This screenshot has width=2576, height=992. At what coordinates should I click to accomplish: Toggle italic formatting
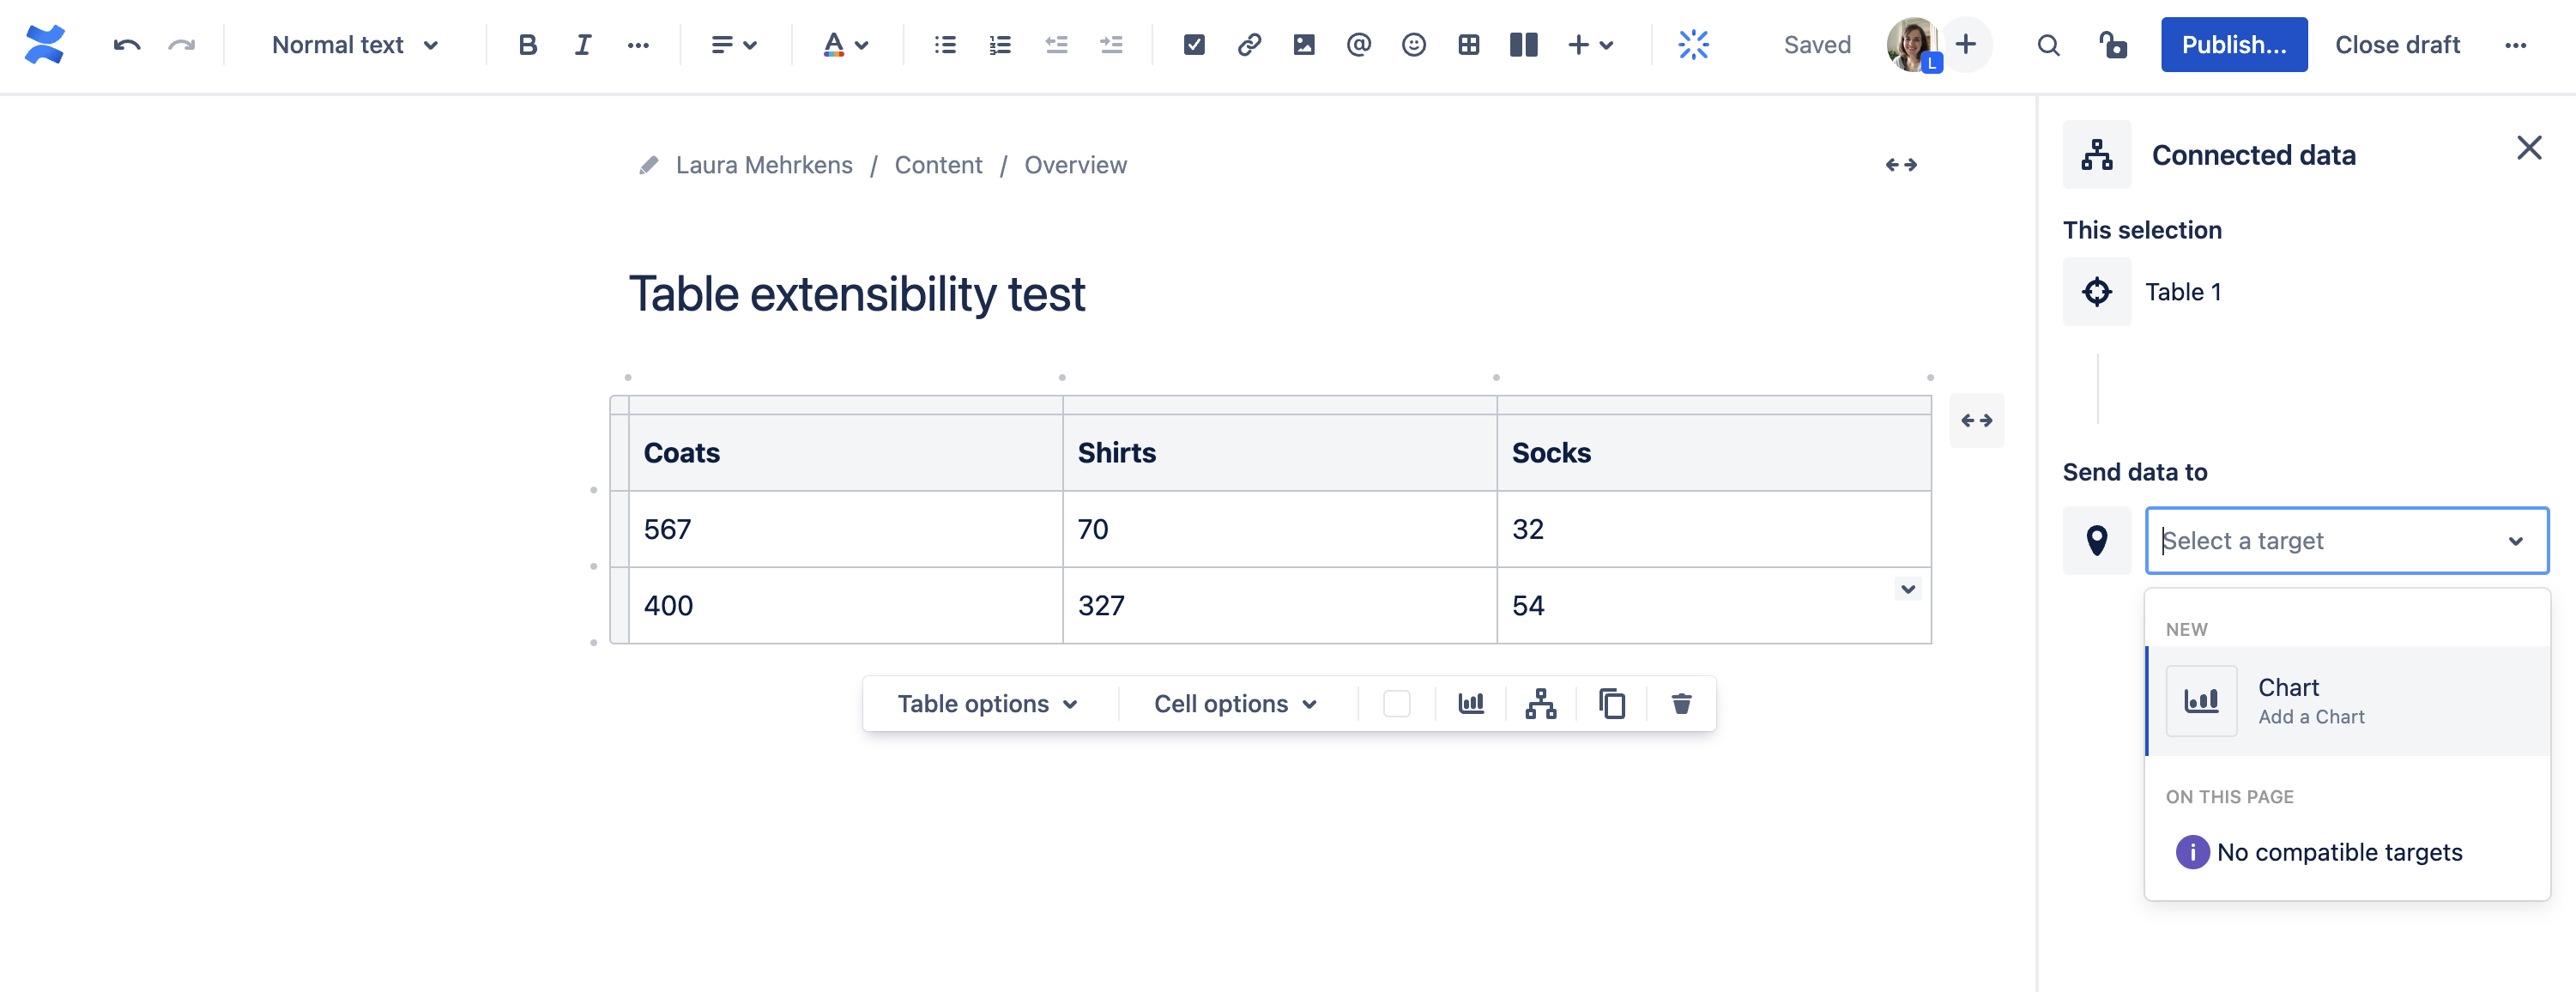point(581,45)
